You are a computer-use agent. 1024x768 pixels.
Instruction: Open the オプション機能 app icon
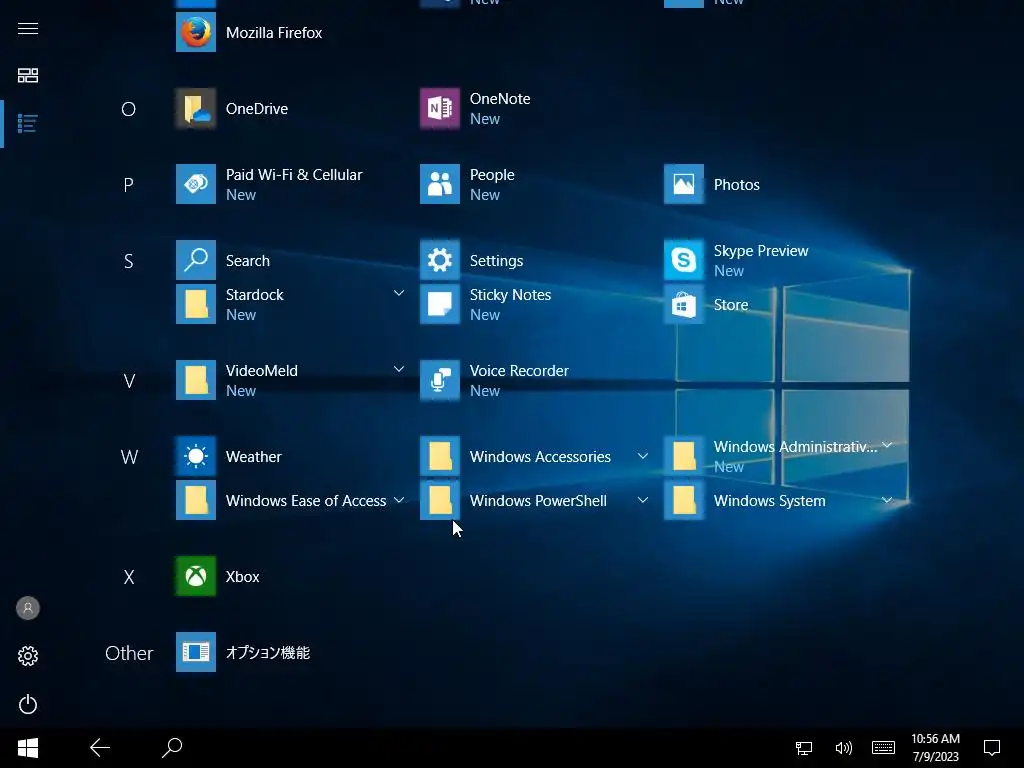[196, 652]
